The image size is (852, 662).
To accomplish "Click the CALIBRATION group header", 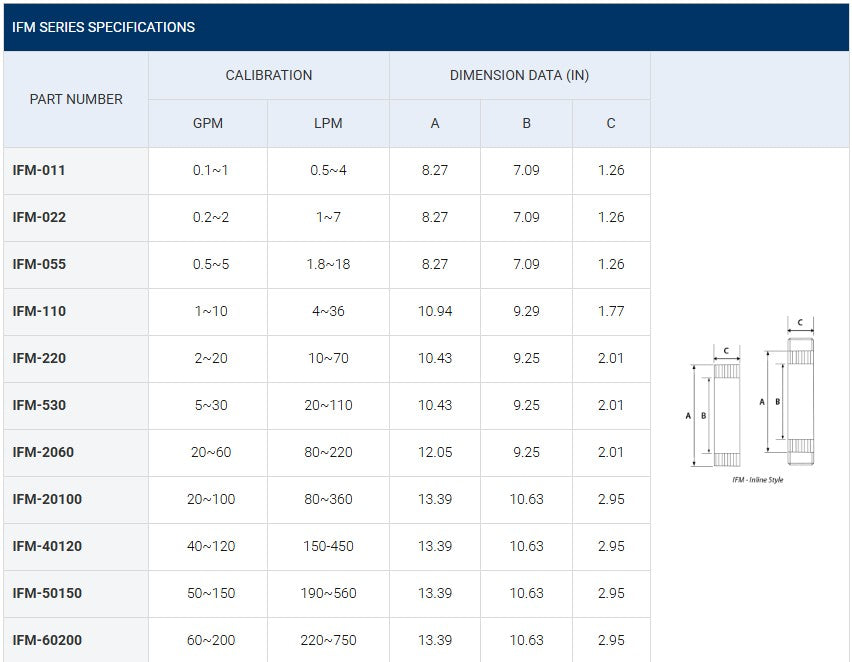I will click(x=269, y=75).
